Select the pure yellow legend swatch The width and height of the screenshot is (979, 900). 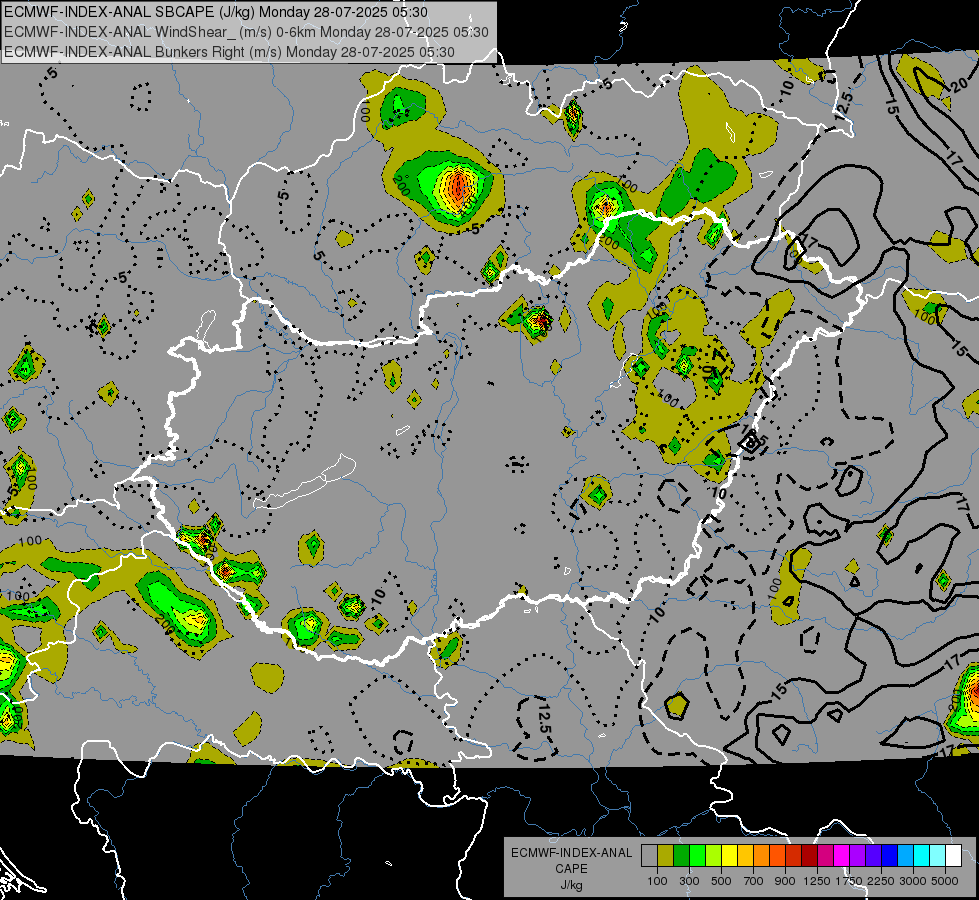pyautogui.click(x=729, y=855)
